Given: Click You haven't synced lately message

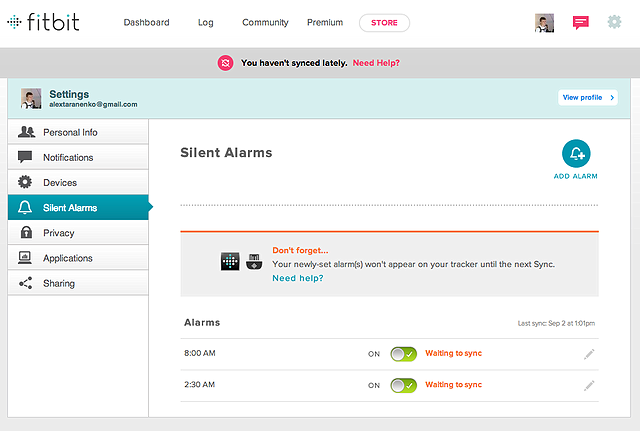Looking at the screenshot, I should pyautogui.click(x=294, y=63).
